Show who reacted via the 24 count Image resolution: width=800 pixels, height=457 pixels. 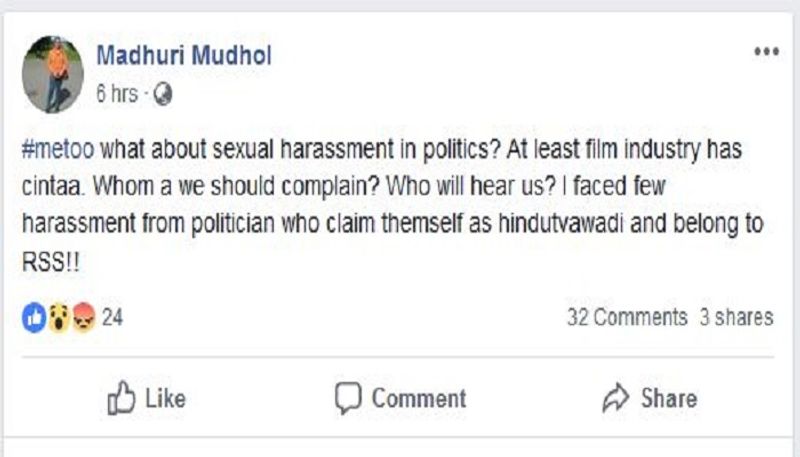tap(112, 318)
